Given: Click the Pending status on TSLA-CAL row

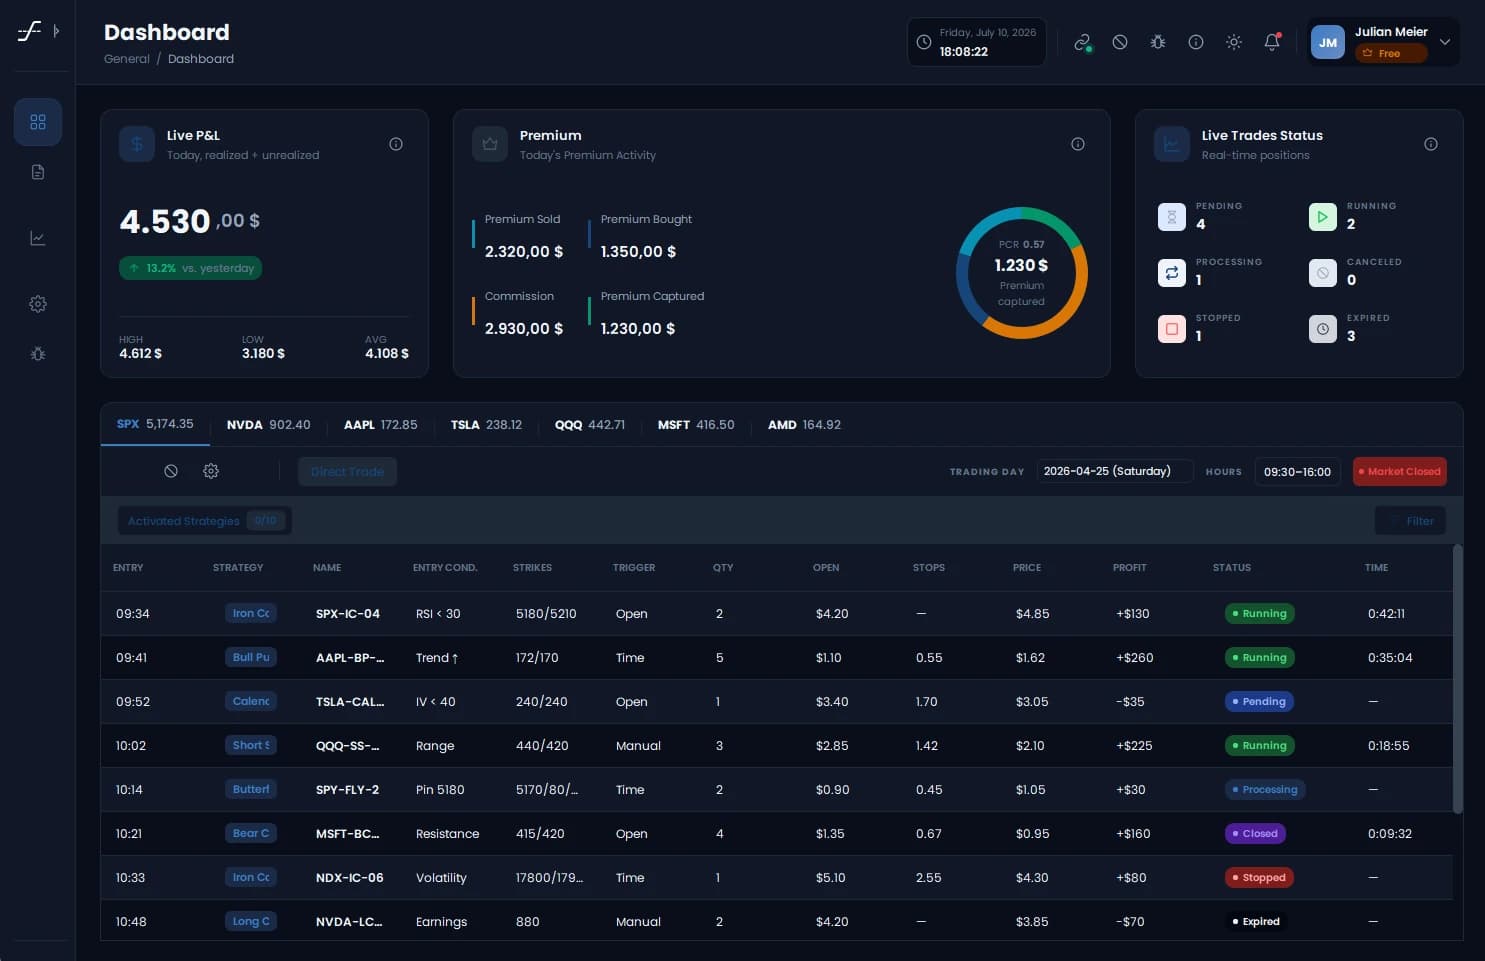Looking at the screenshot, I should tap(1259, 702).
